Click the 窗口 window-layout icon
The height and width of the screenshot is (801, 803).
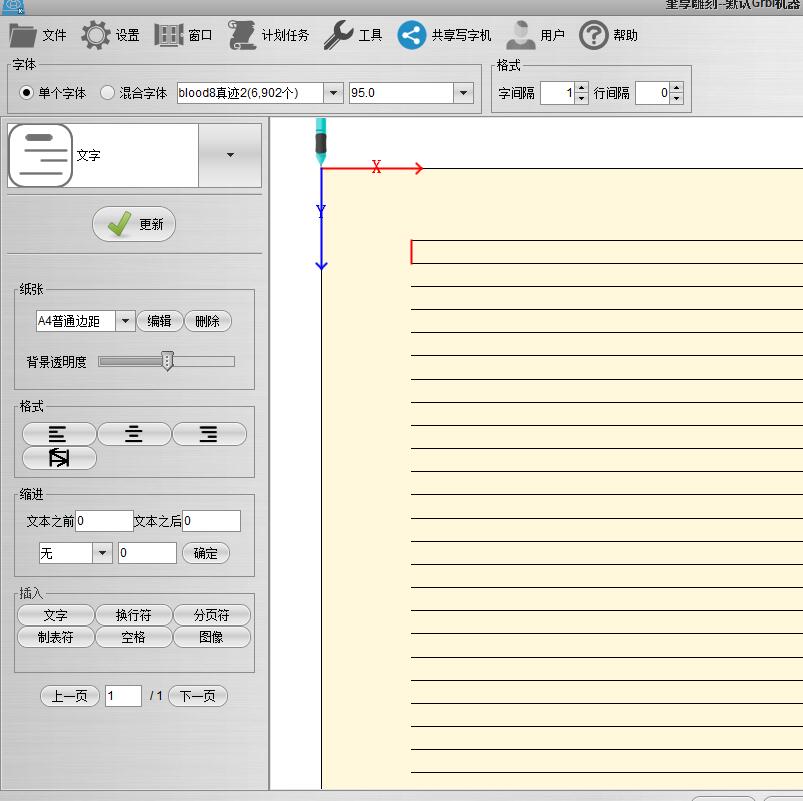(x=168, y=35)
